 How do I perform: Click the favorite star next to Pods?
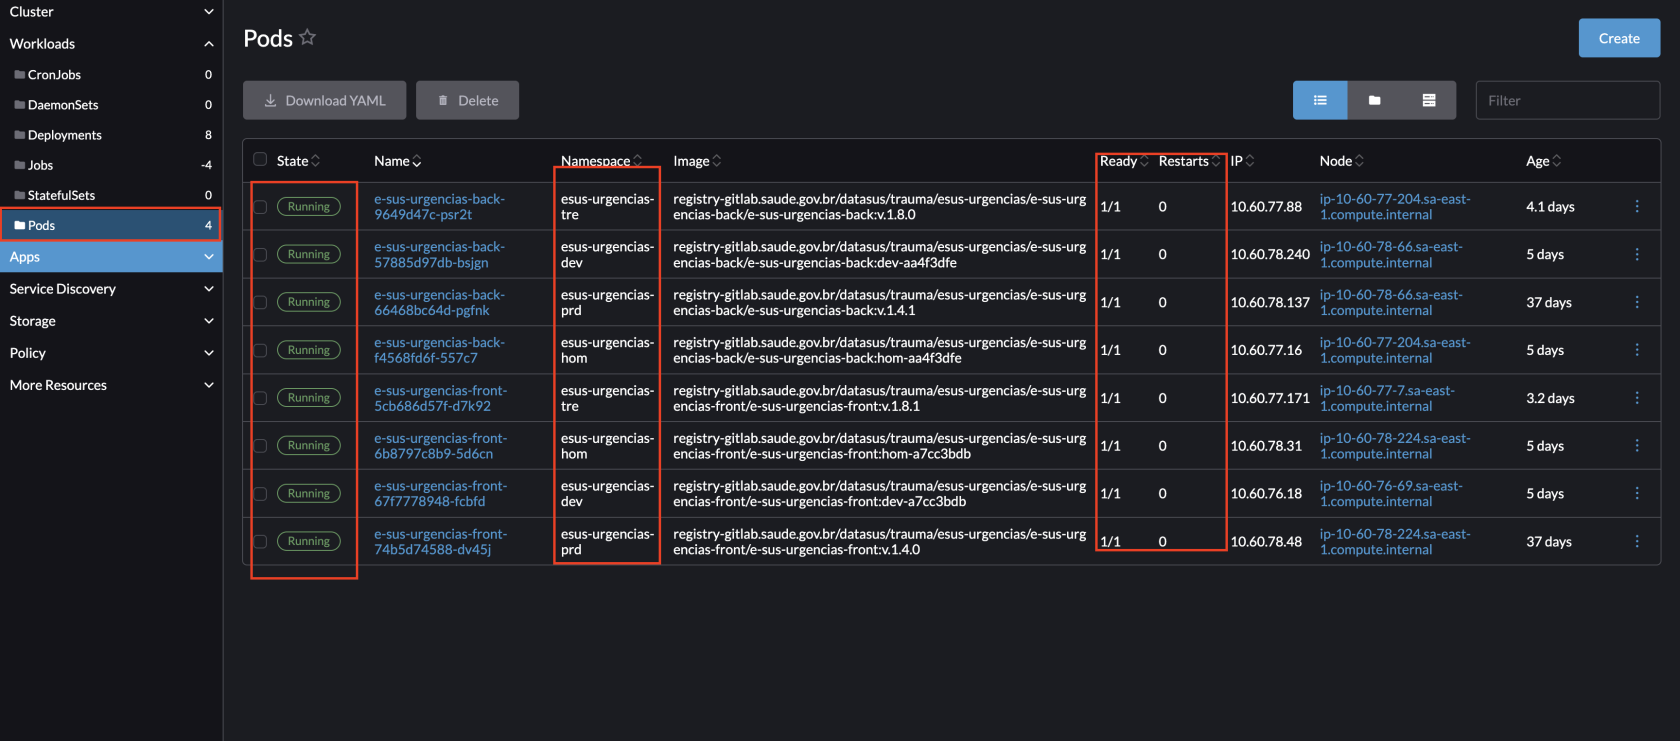pyautogui.click(x=307, y=38)
